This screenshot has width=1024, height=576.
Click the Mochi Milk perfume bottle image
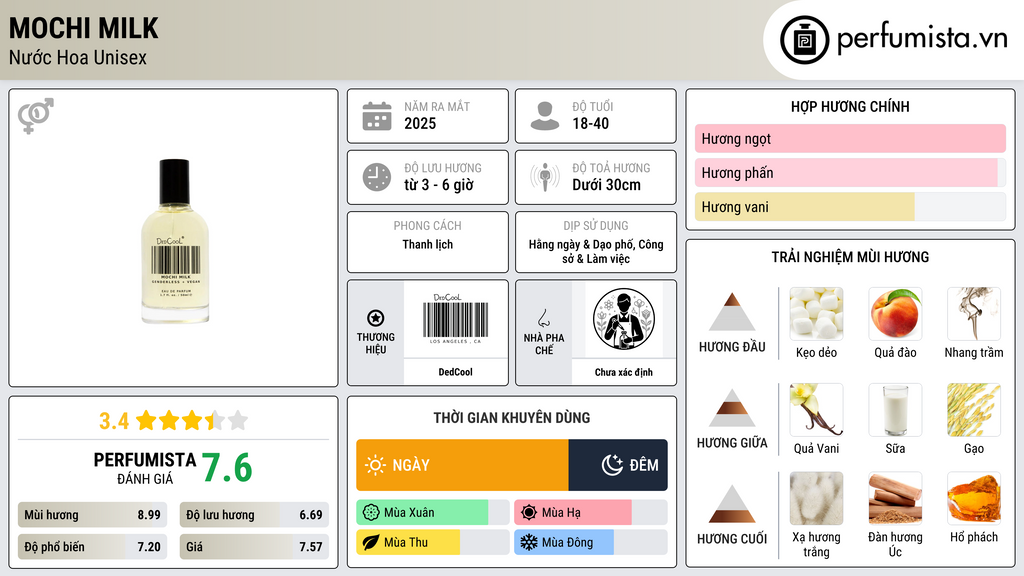pos(174,241)
